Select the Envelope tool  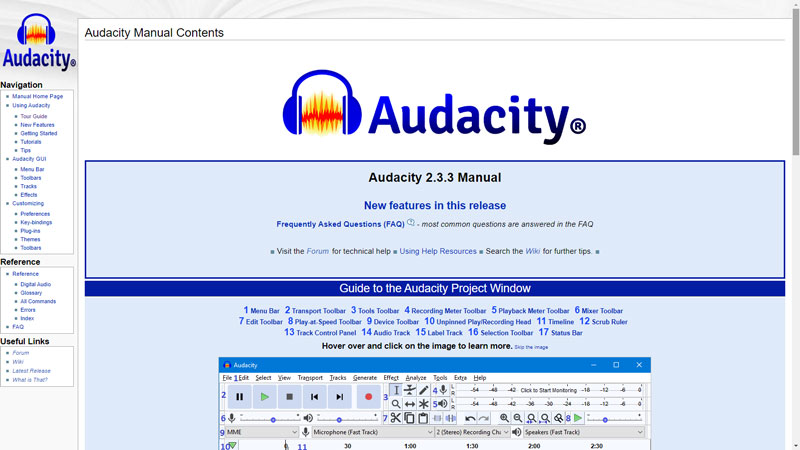[410, 390]
